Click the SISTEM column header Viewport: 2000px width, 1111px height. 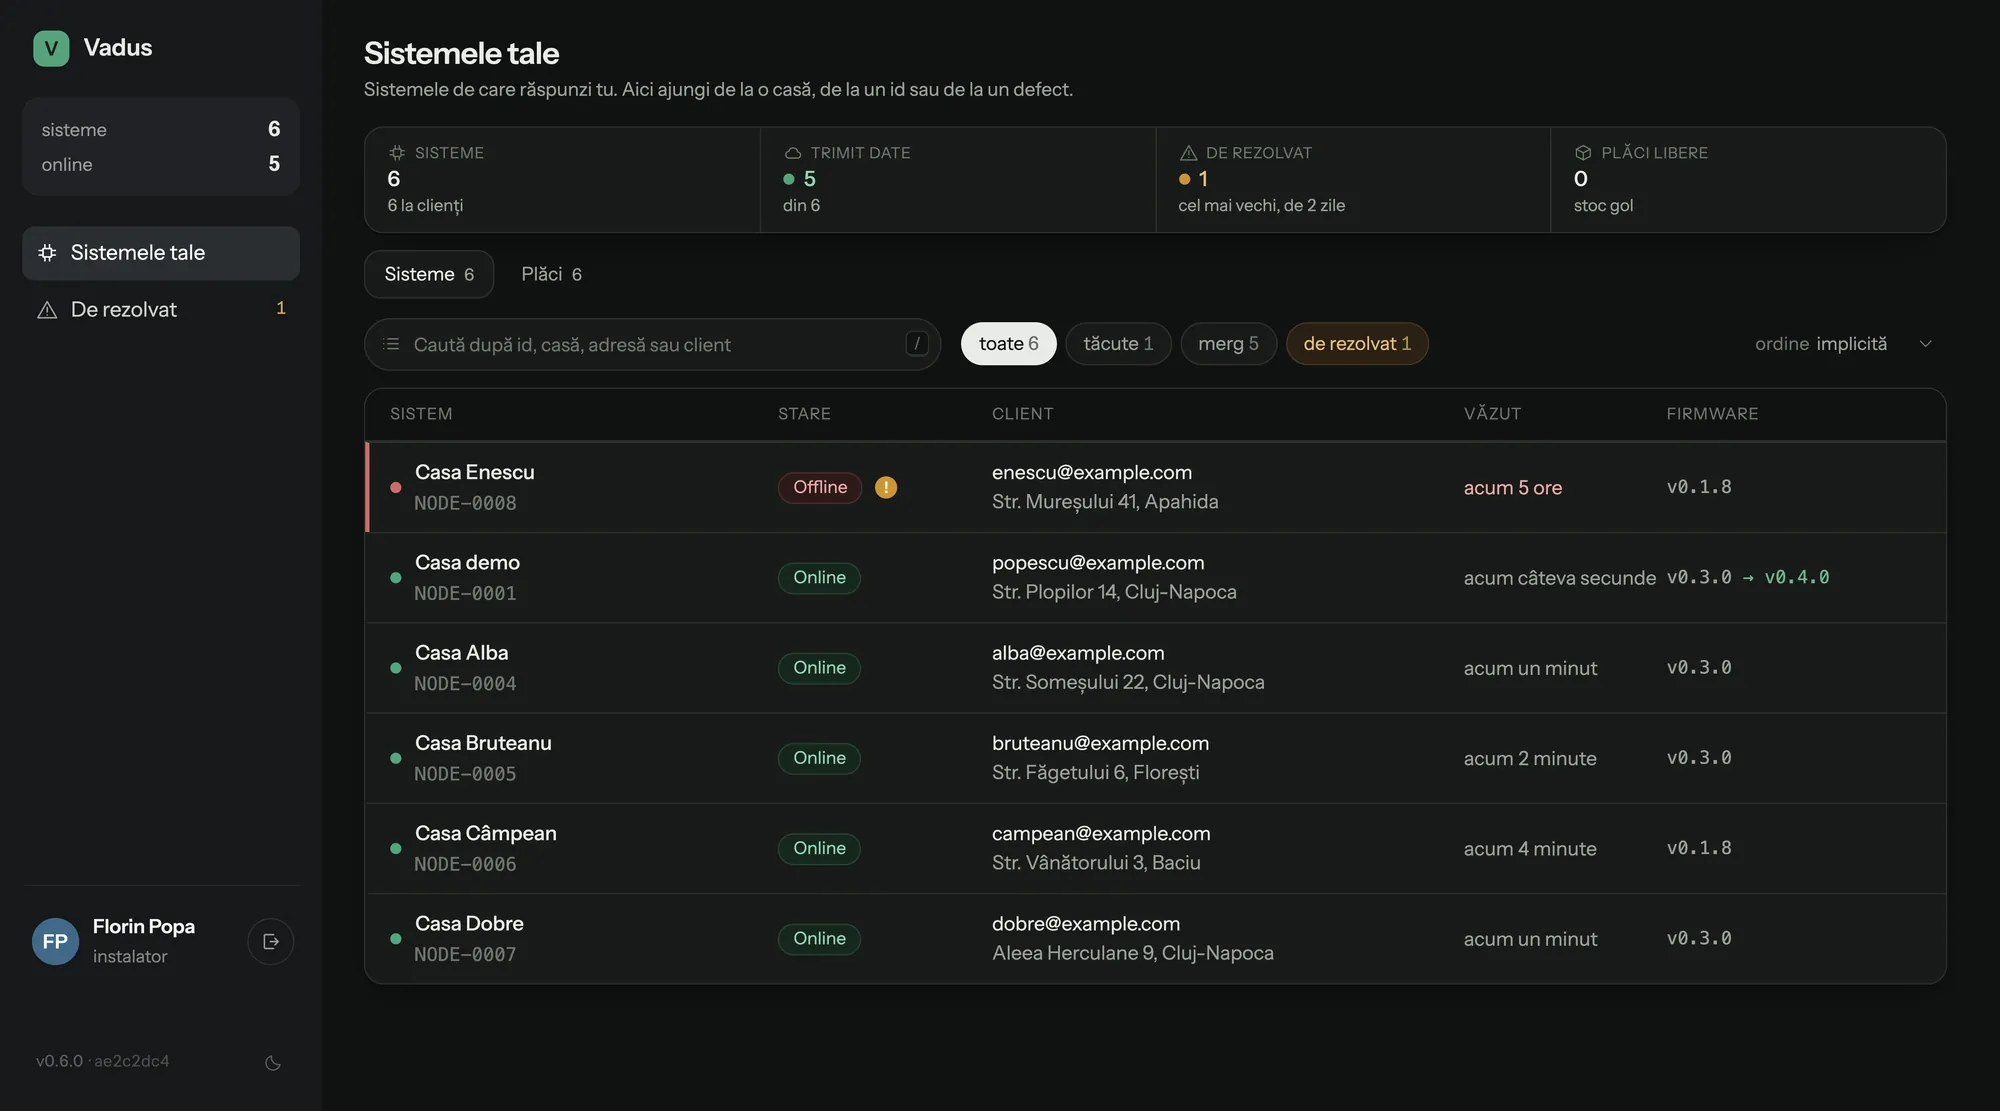point(421,414)
